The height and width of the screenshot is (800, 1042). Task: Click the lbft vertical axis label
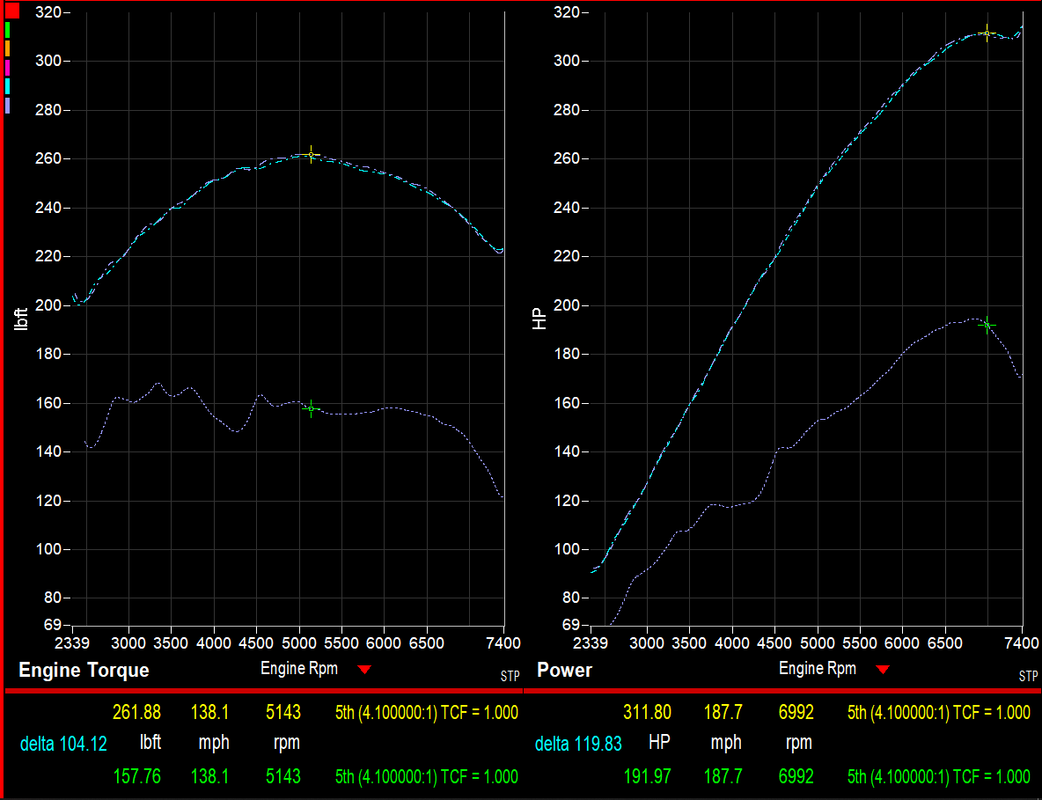click(x=22, y=319)
